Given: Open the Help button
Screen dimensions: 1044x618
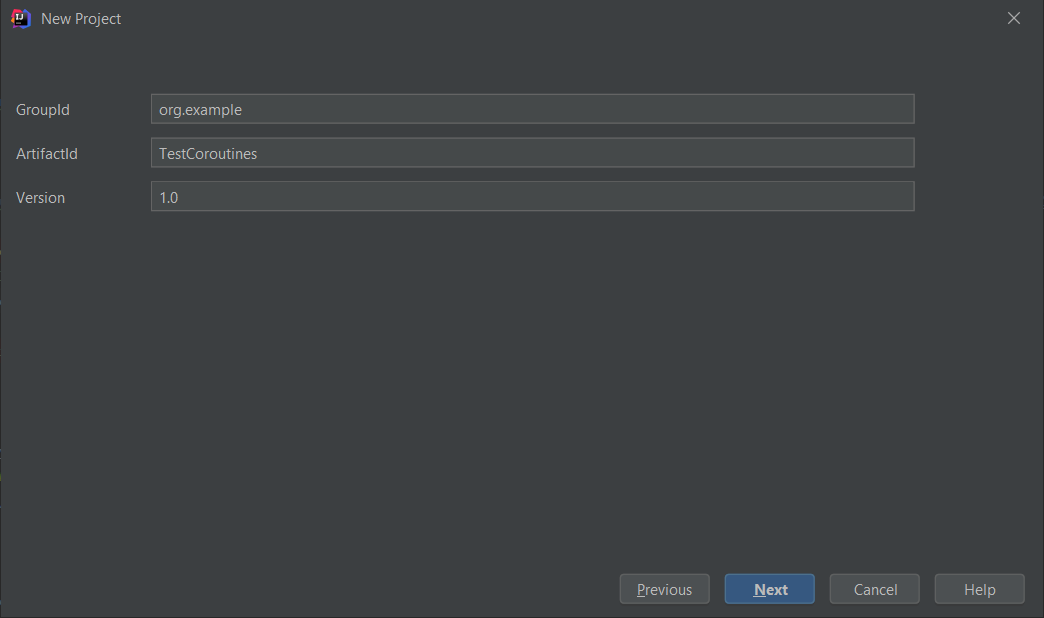Looking at the screenshot, I should (x=979, y=590).
